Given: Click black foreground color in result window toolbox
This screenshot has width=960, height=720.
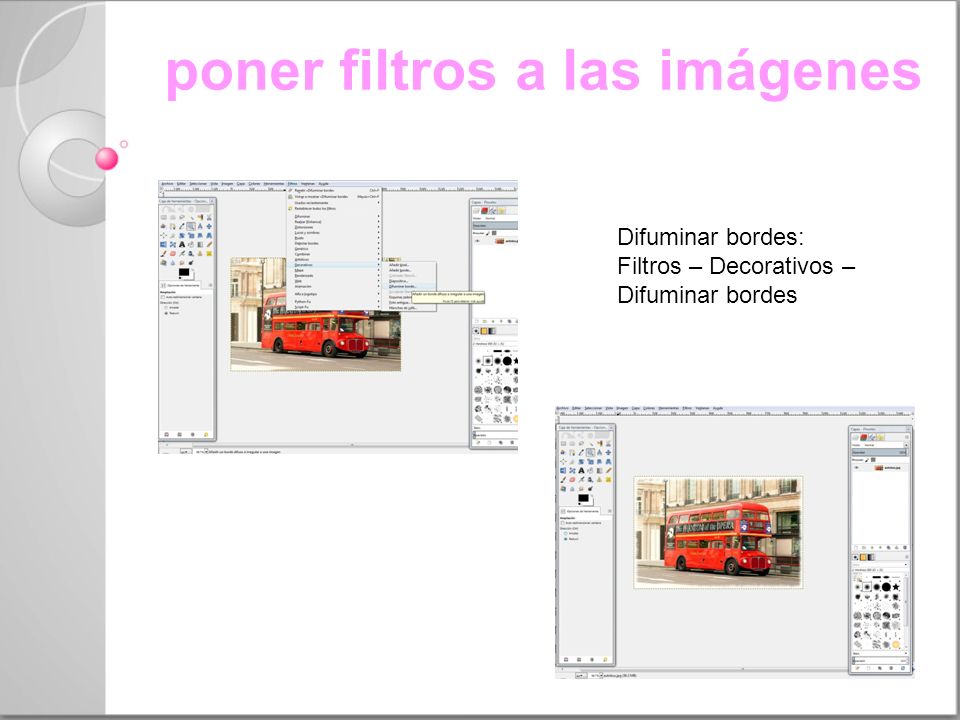Looking at the screenshot, I should (x=583, y=498).
